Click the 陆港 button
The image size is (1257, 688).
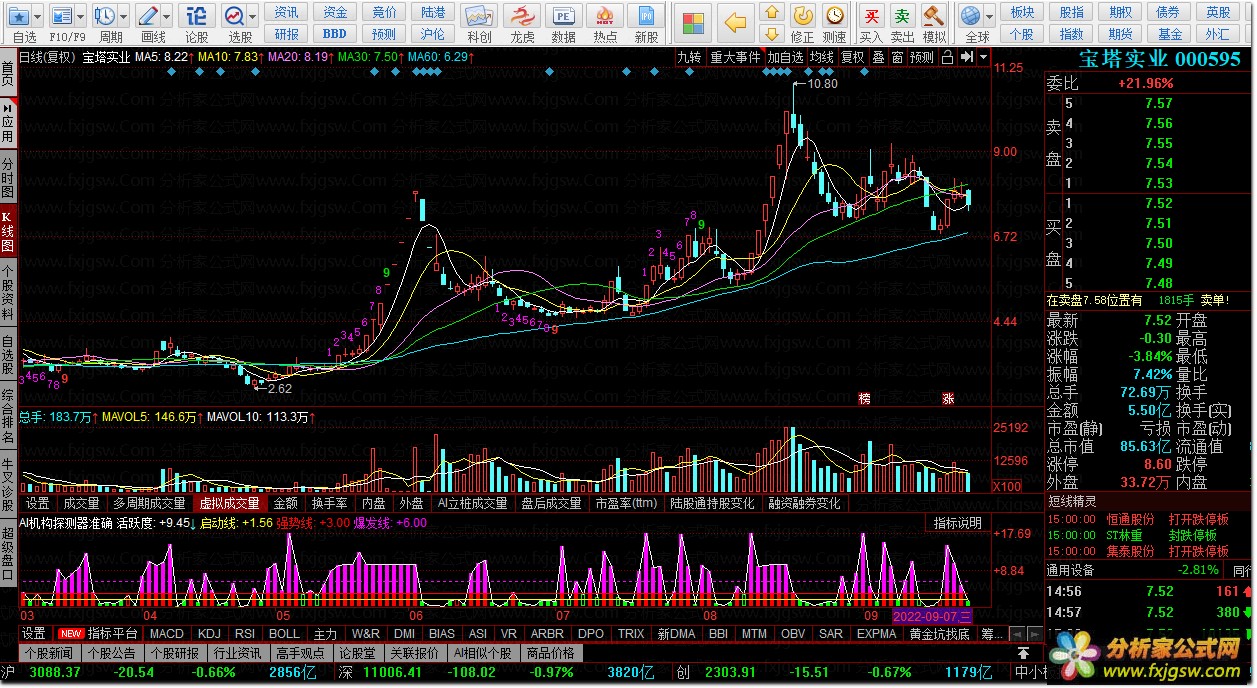(433, 12)
